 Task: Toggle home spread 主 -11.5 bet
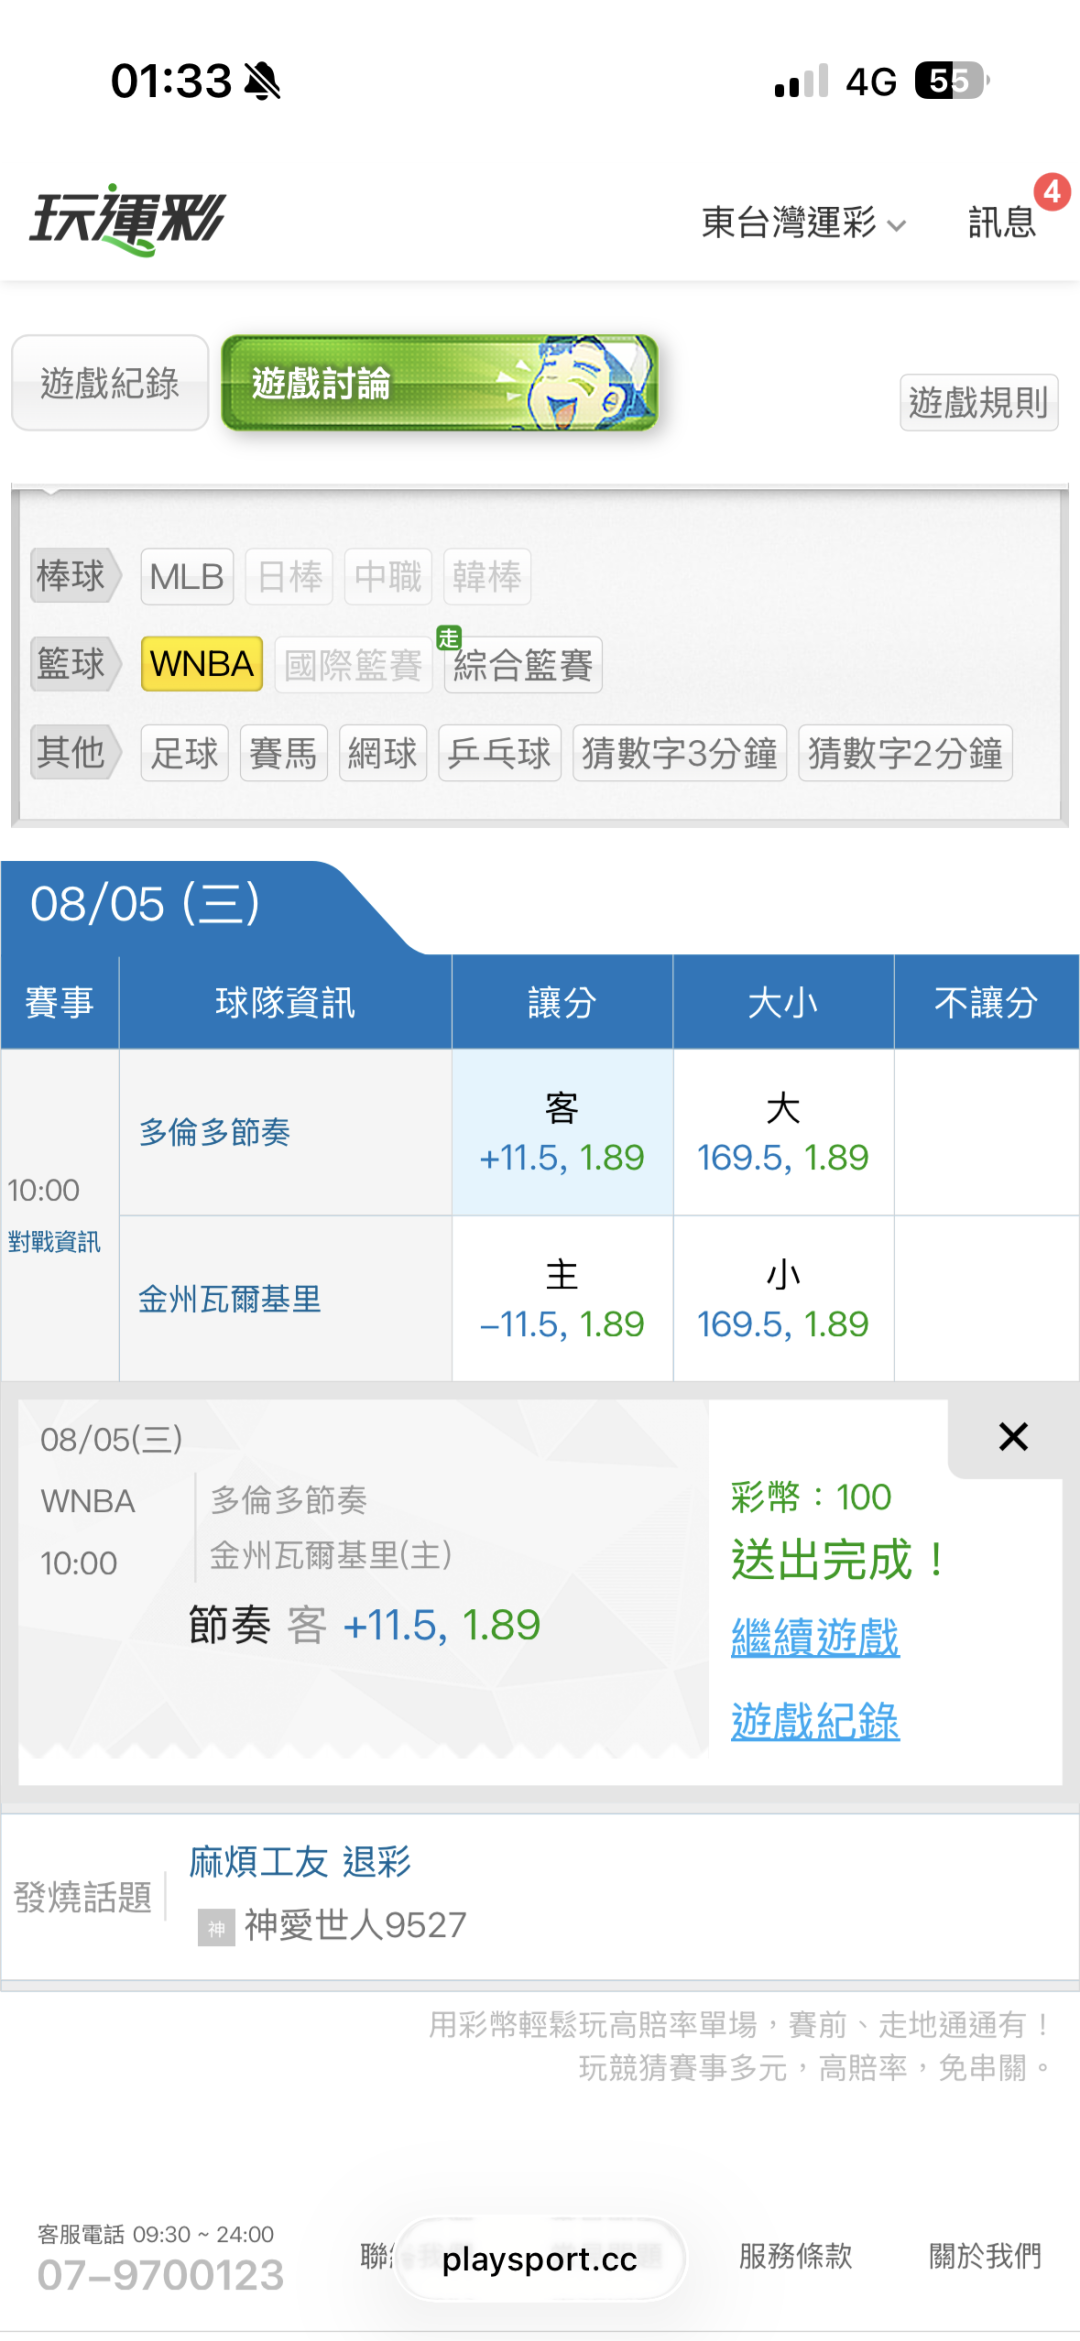pyautogui.click(x=562, y=1299)
